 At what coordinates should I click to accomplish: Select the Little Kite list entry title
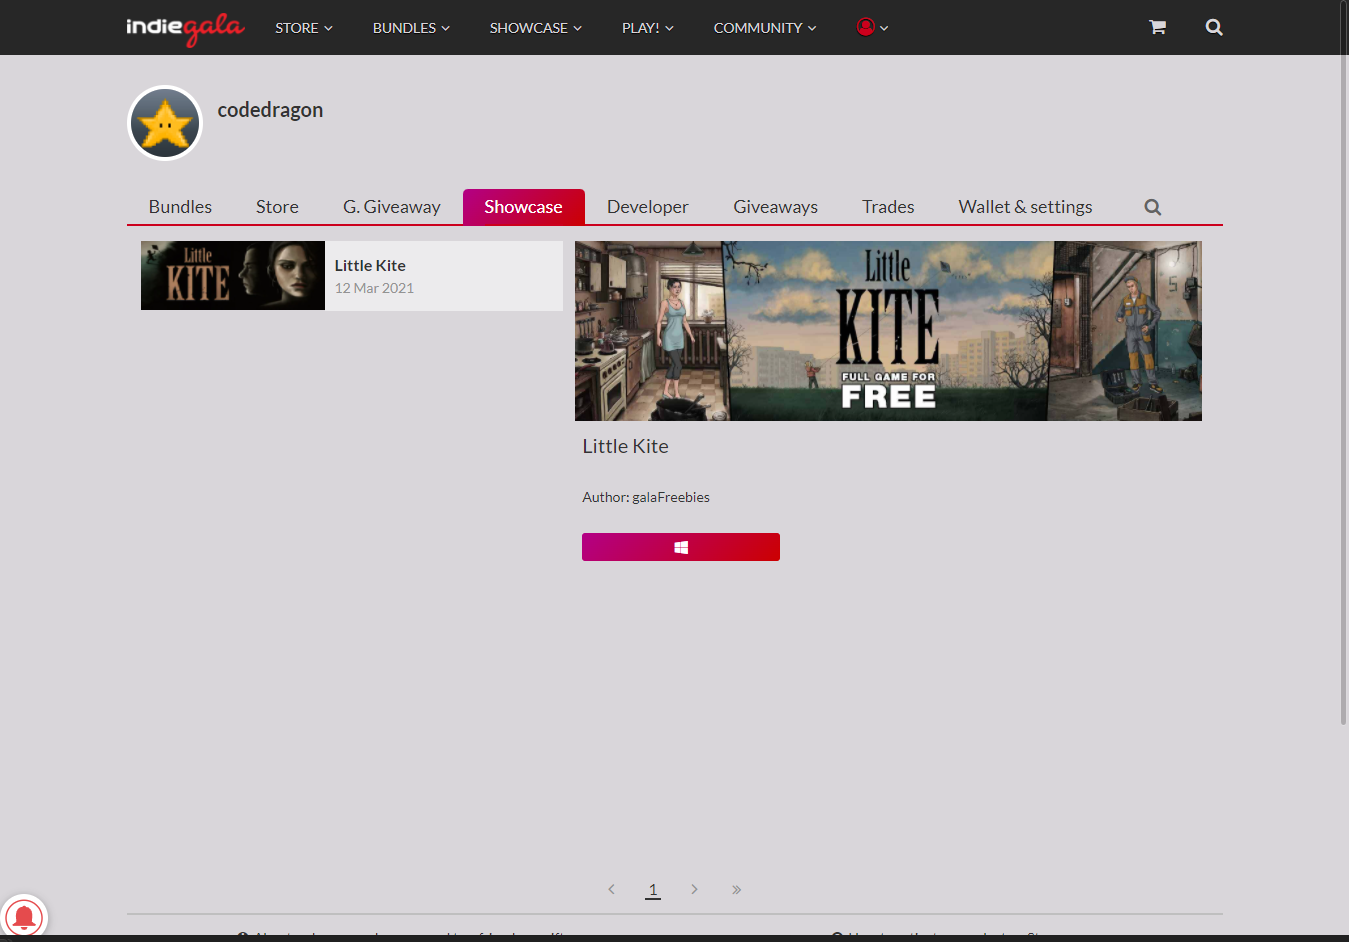pyautogui.click(x=370, y=266)
